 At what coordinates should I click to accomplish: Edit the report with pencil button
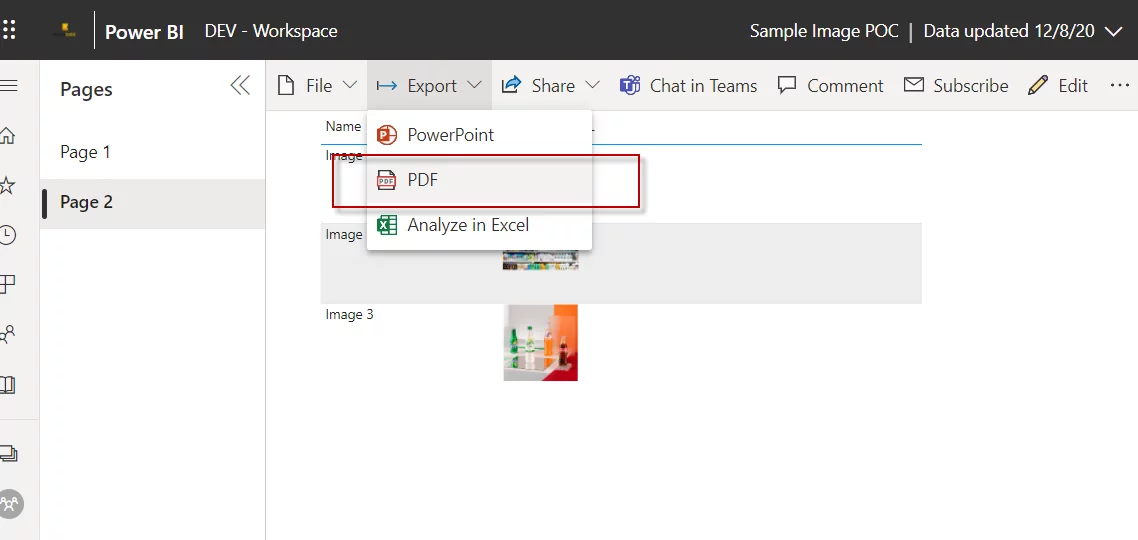tap(1058, 86)
